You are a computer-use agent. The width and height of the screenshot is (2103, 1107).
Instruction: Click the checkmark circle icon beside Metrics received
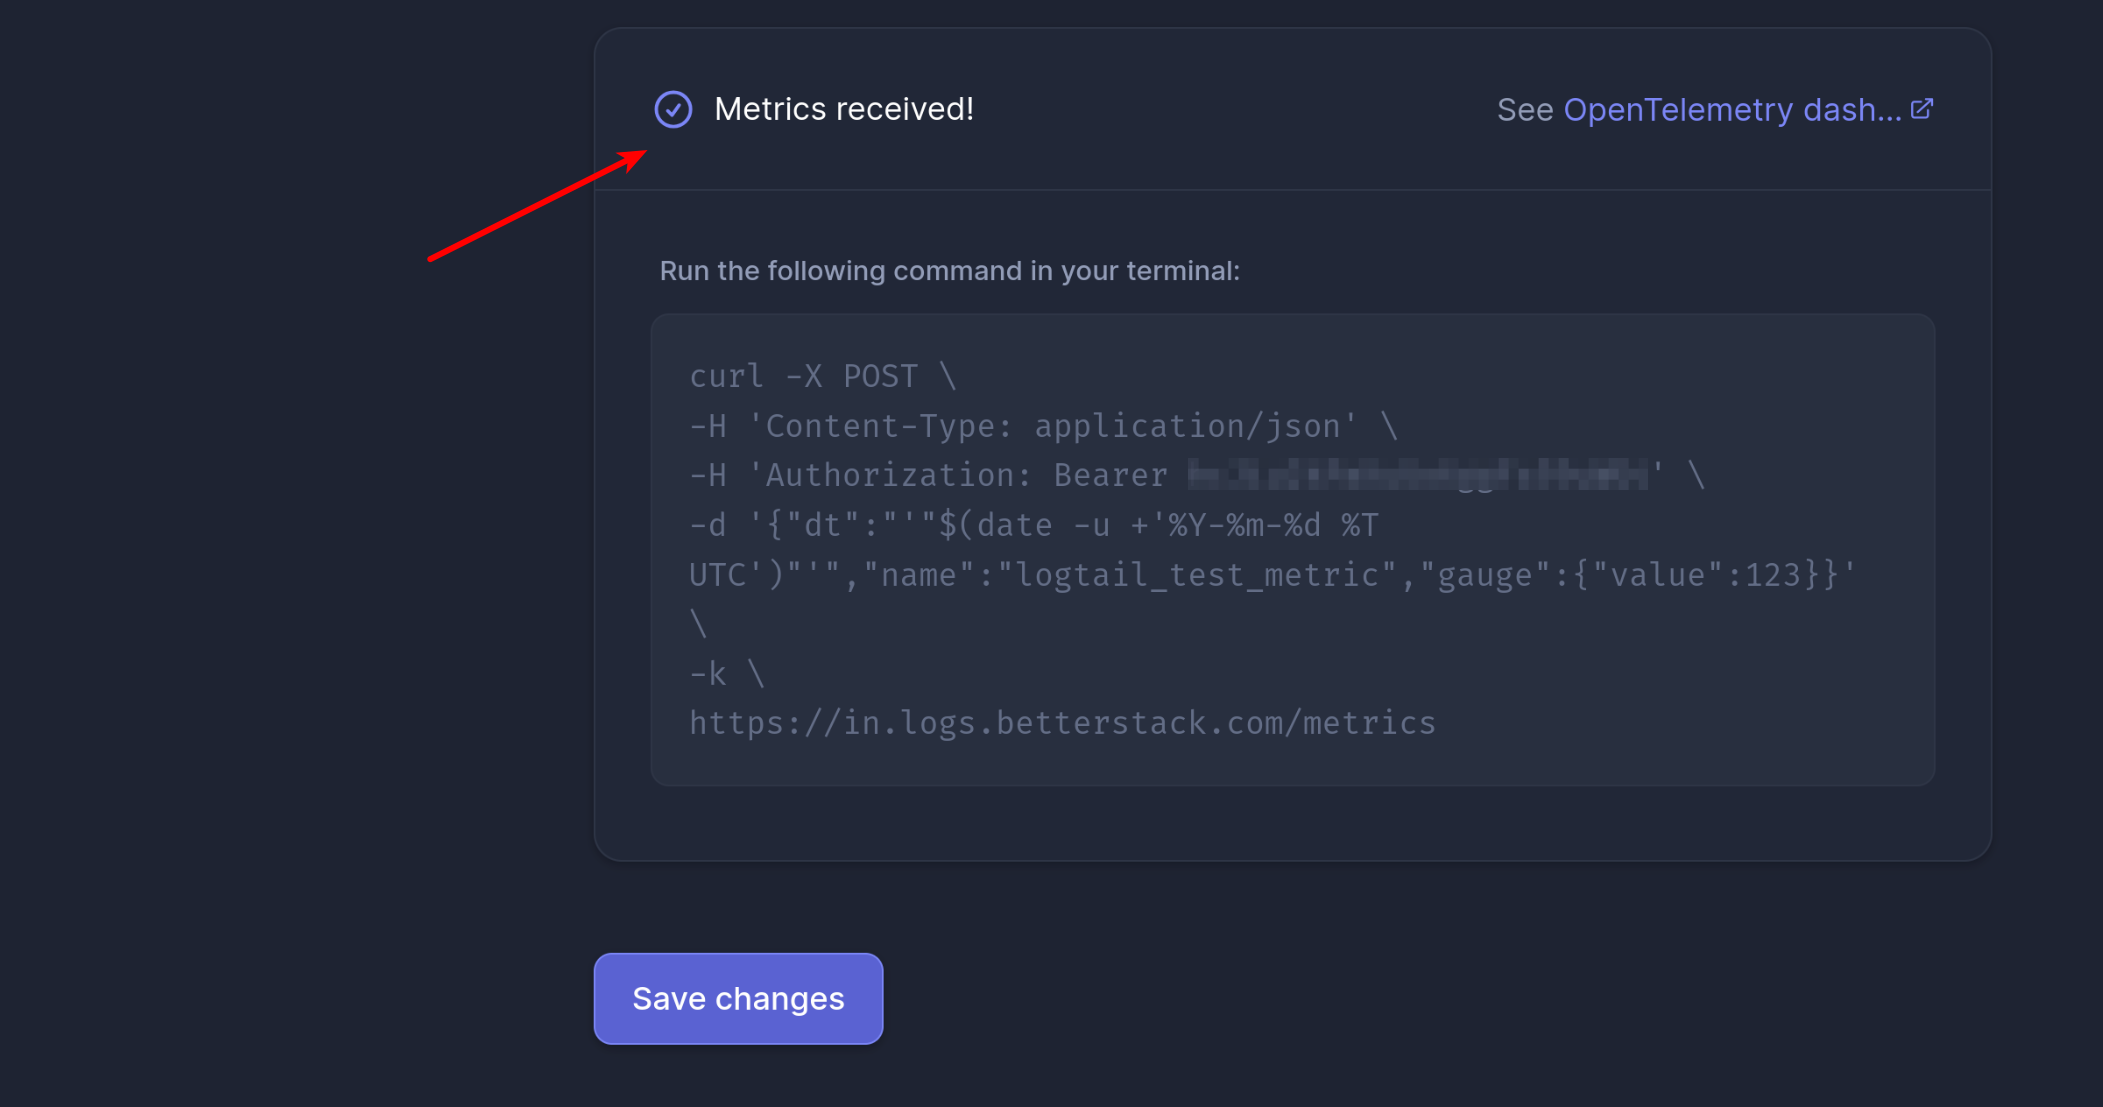pos(673,109)
